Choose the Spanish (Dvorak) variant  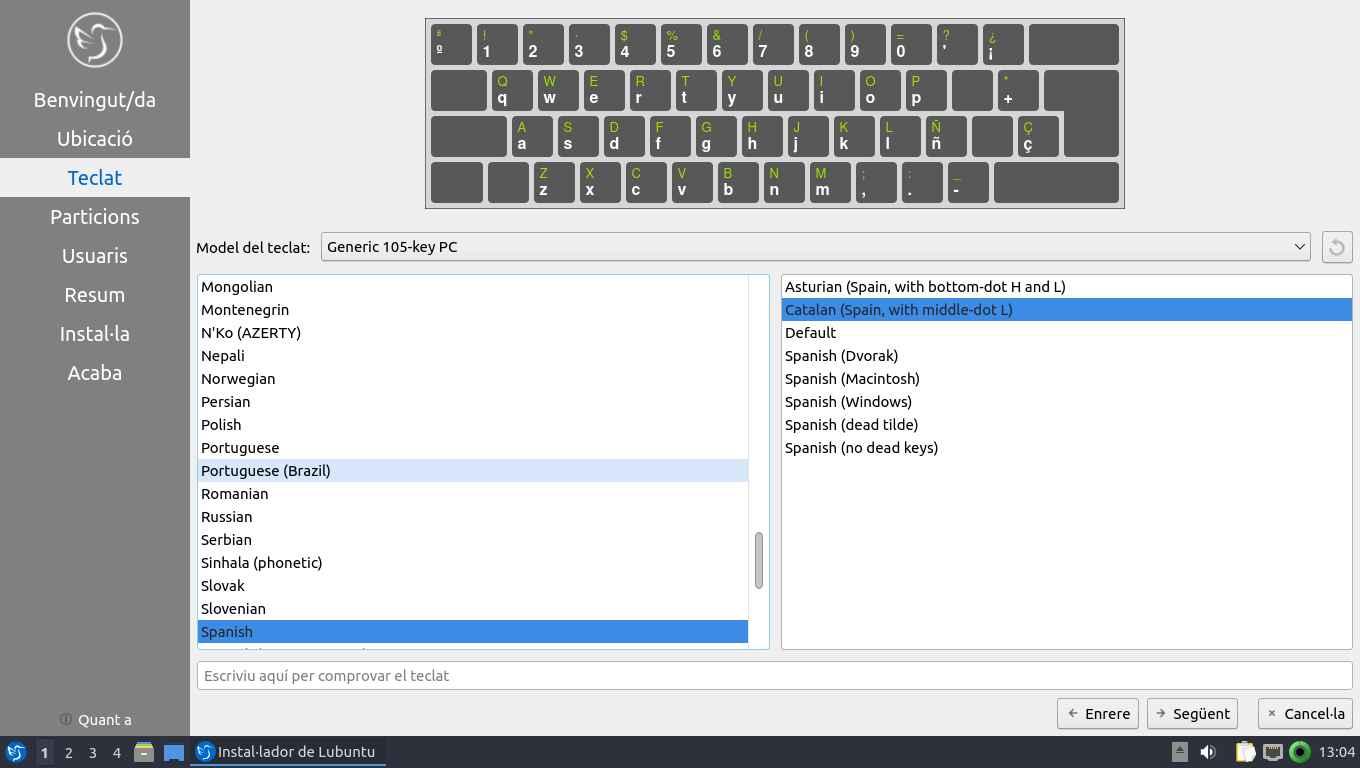(x=841, y=356)
